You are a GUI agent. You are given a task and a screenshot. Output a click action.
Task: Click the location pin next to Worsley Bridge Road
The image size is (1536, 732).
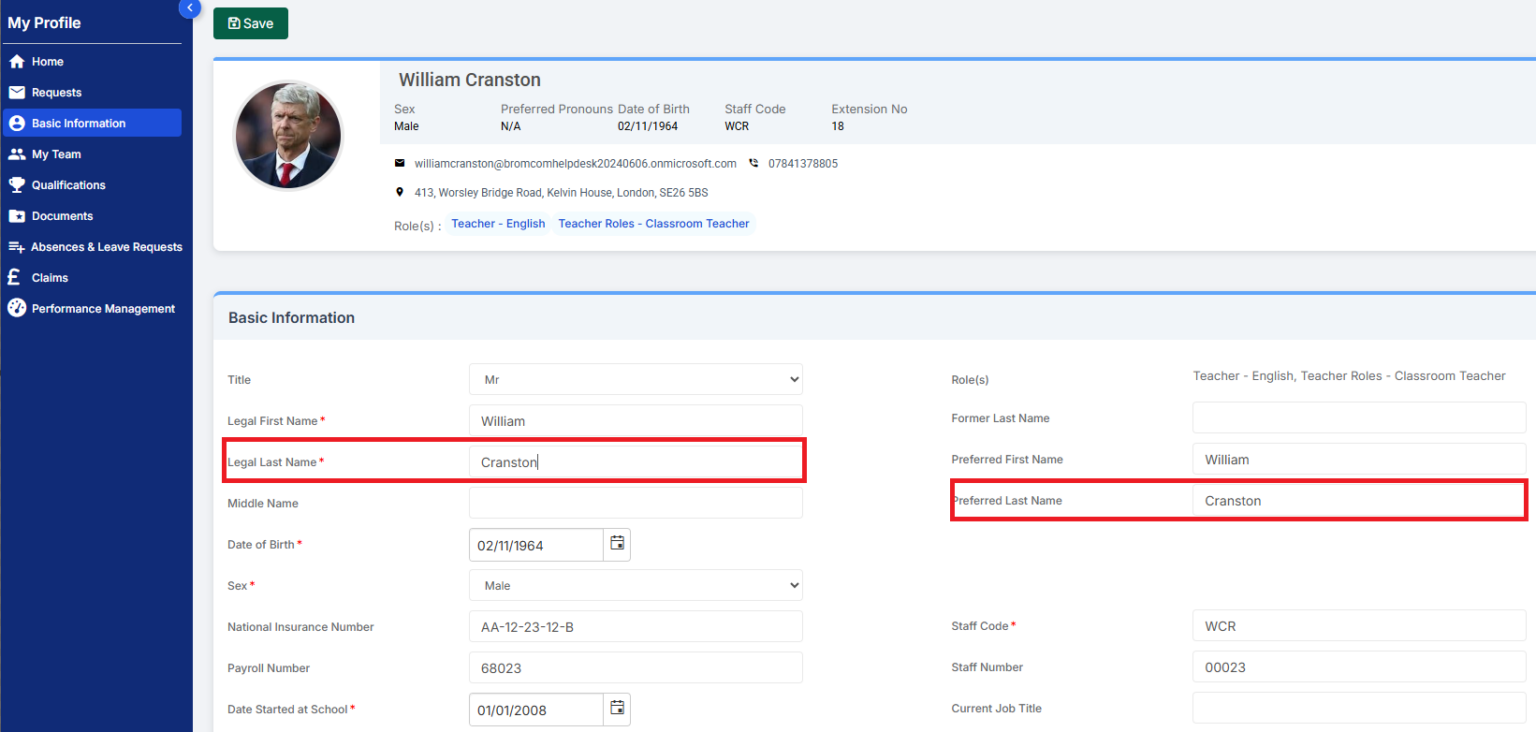(400, 191)
